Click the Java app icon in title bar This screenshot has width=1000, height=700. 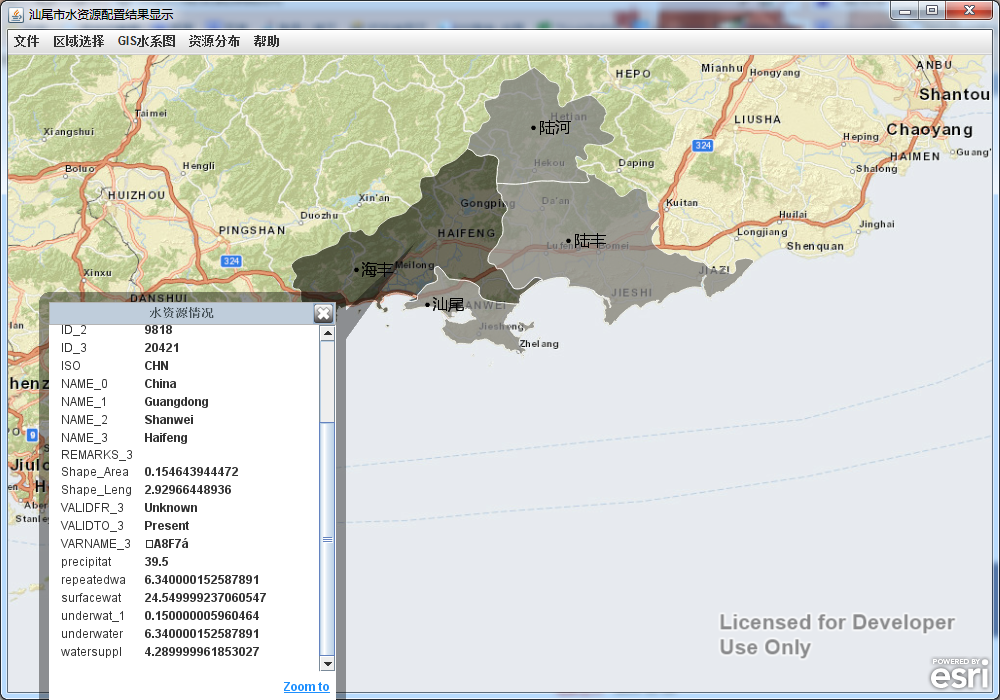tap(16, 14)
